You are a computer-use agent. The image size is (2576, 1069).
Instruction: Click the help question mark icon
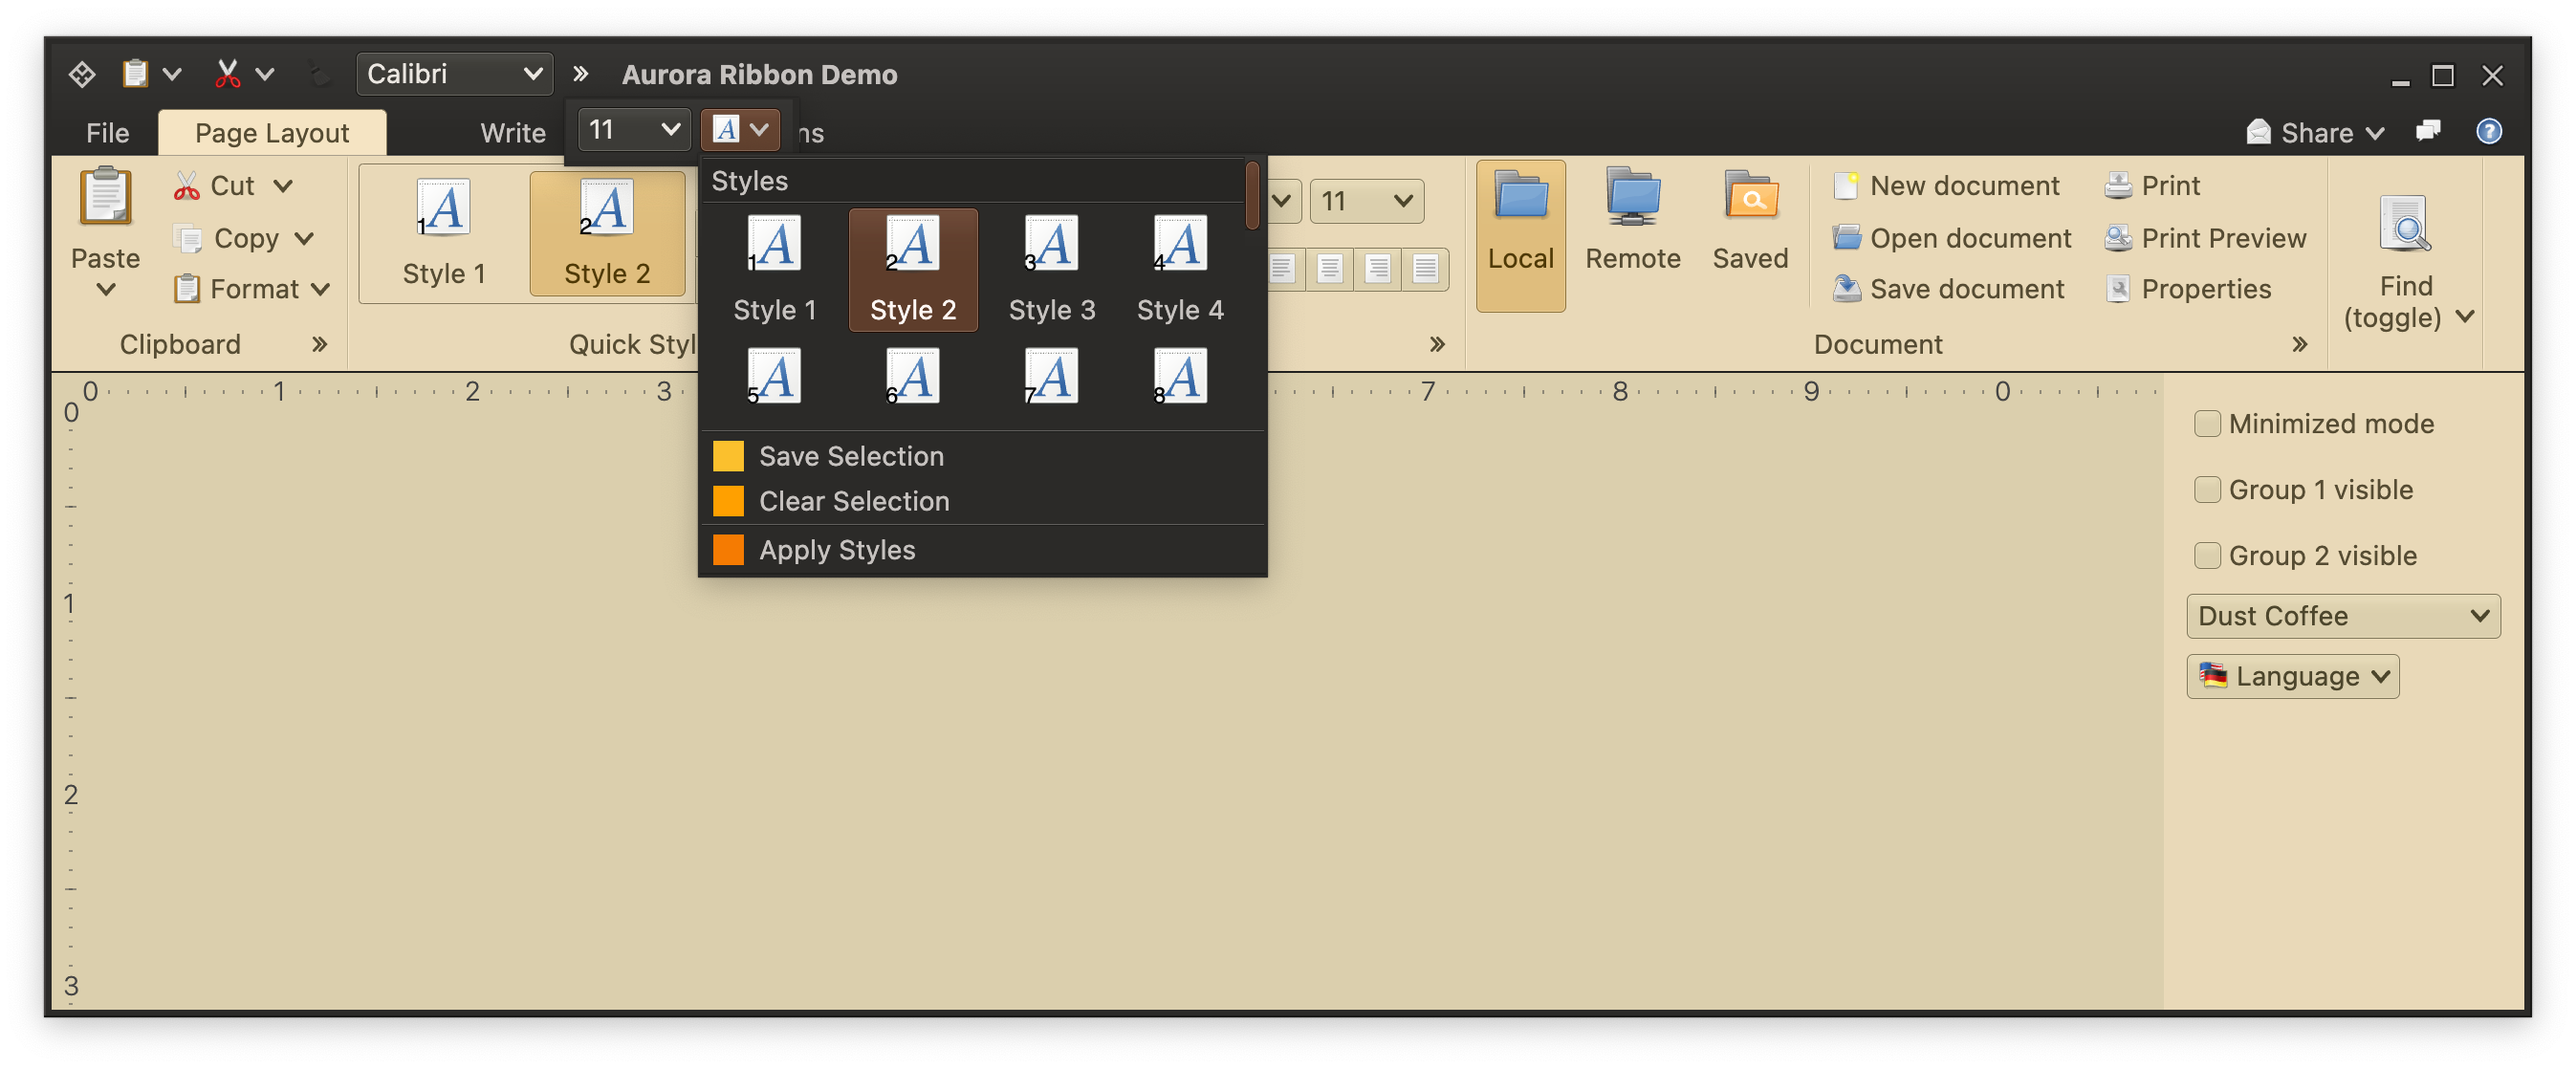point(2488,132)
